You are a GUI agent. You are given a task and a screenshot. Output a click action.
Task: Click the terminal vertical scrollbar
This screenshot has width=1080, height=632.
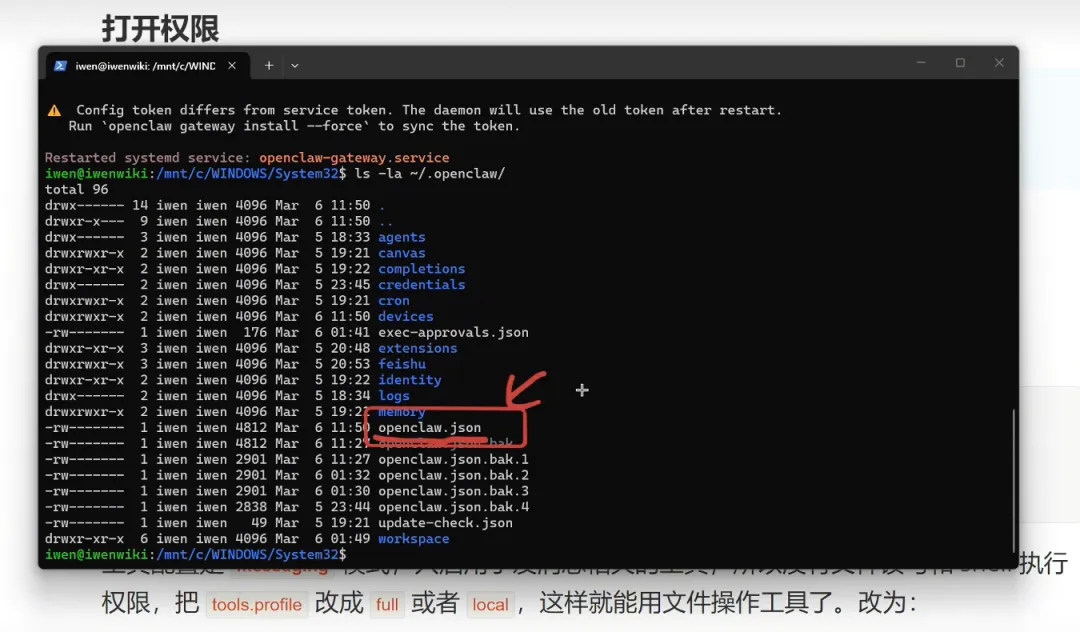click(1013, 480)
